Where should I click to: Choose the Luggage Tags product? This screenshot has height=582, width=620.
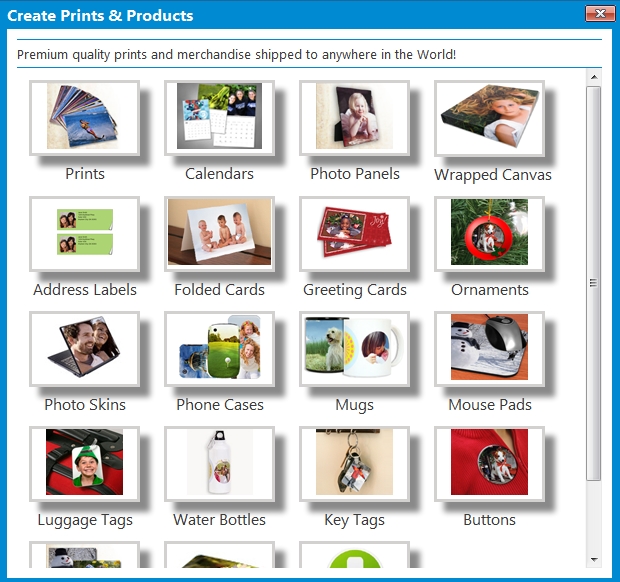85,463
